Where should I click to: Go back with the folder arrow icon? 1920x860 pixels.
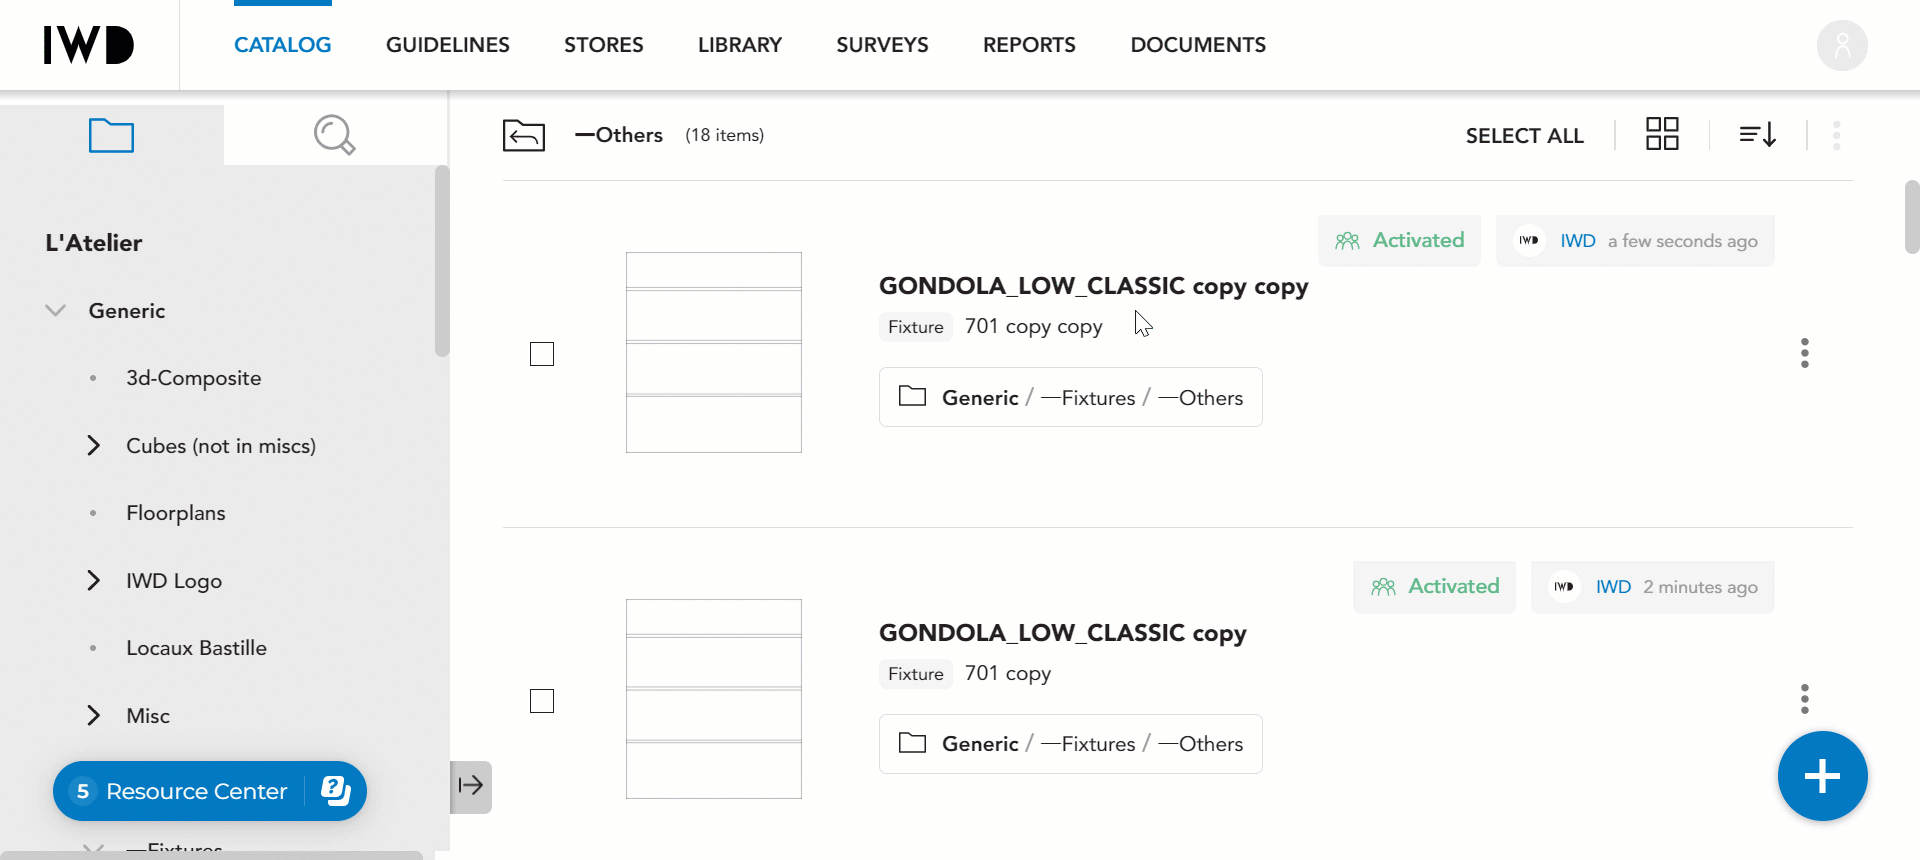[x=524, y=135]
